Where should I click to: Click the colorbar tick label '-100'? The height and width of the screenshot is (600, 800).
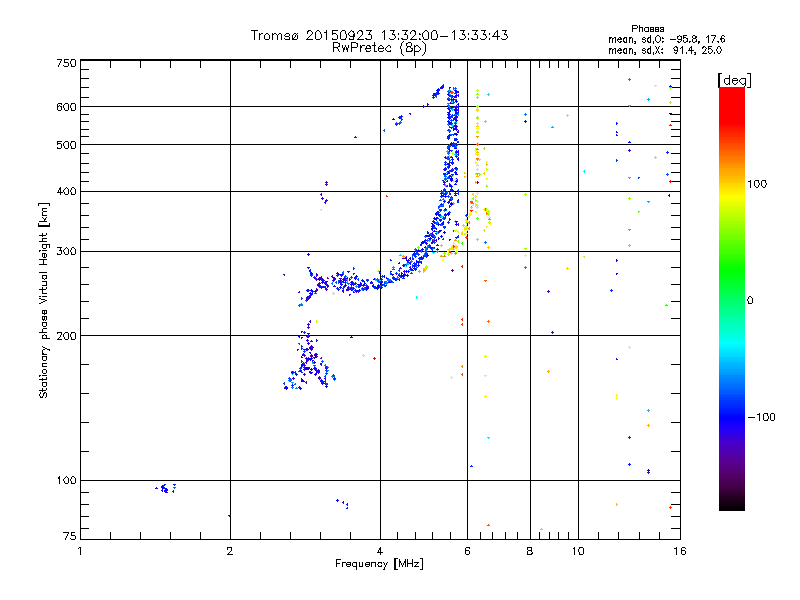(x=761, y=417)
